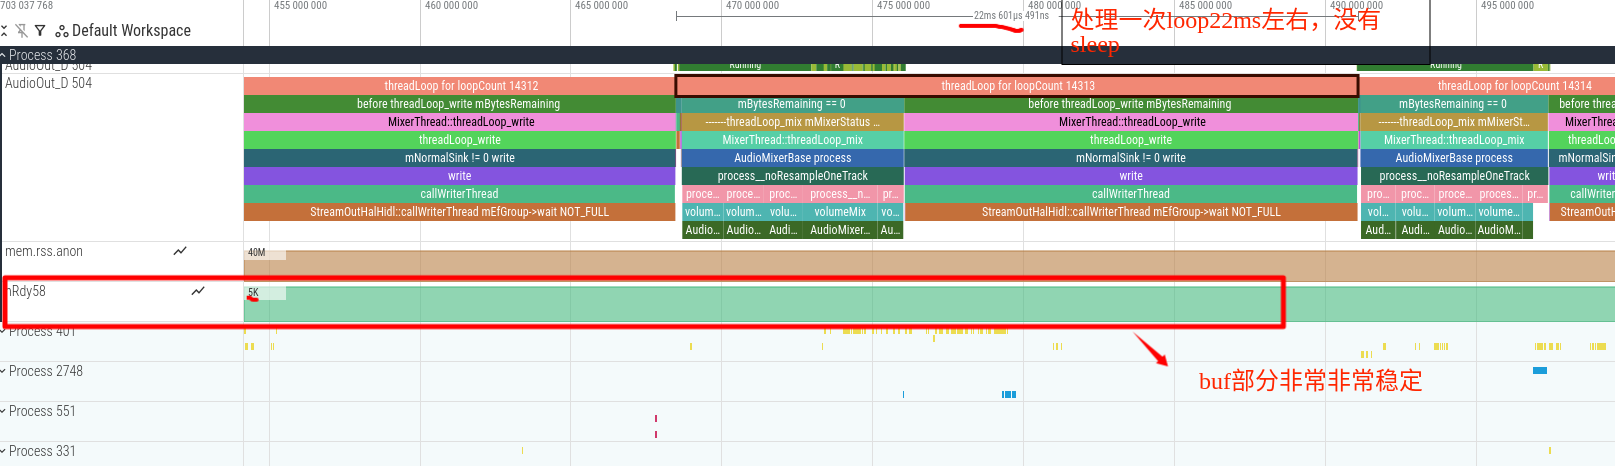
Task: Click the blue slice in Process 2748 row
Action: click(1540, 371)
